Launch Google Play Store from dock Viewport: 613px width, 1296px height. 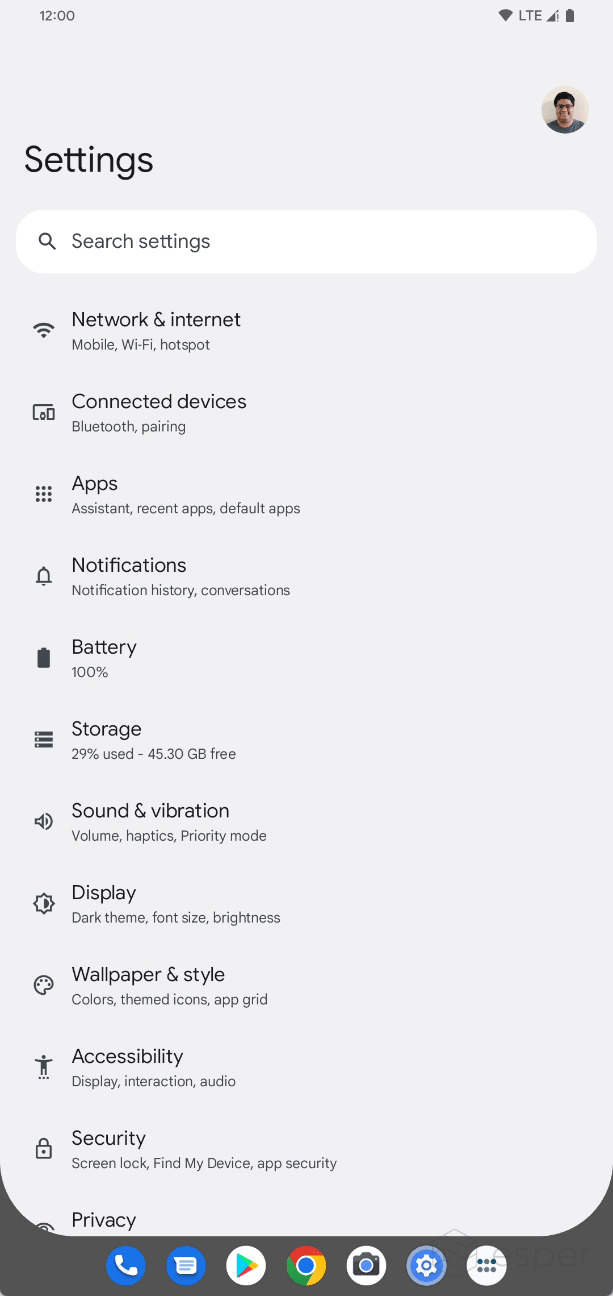click(x=246, y=1266)
